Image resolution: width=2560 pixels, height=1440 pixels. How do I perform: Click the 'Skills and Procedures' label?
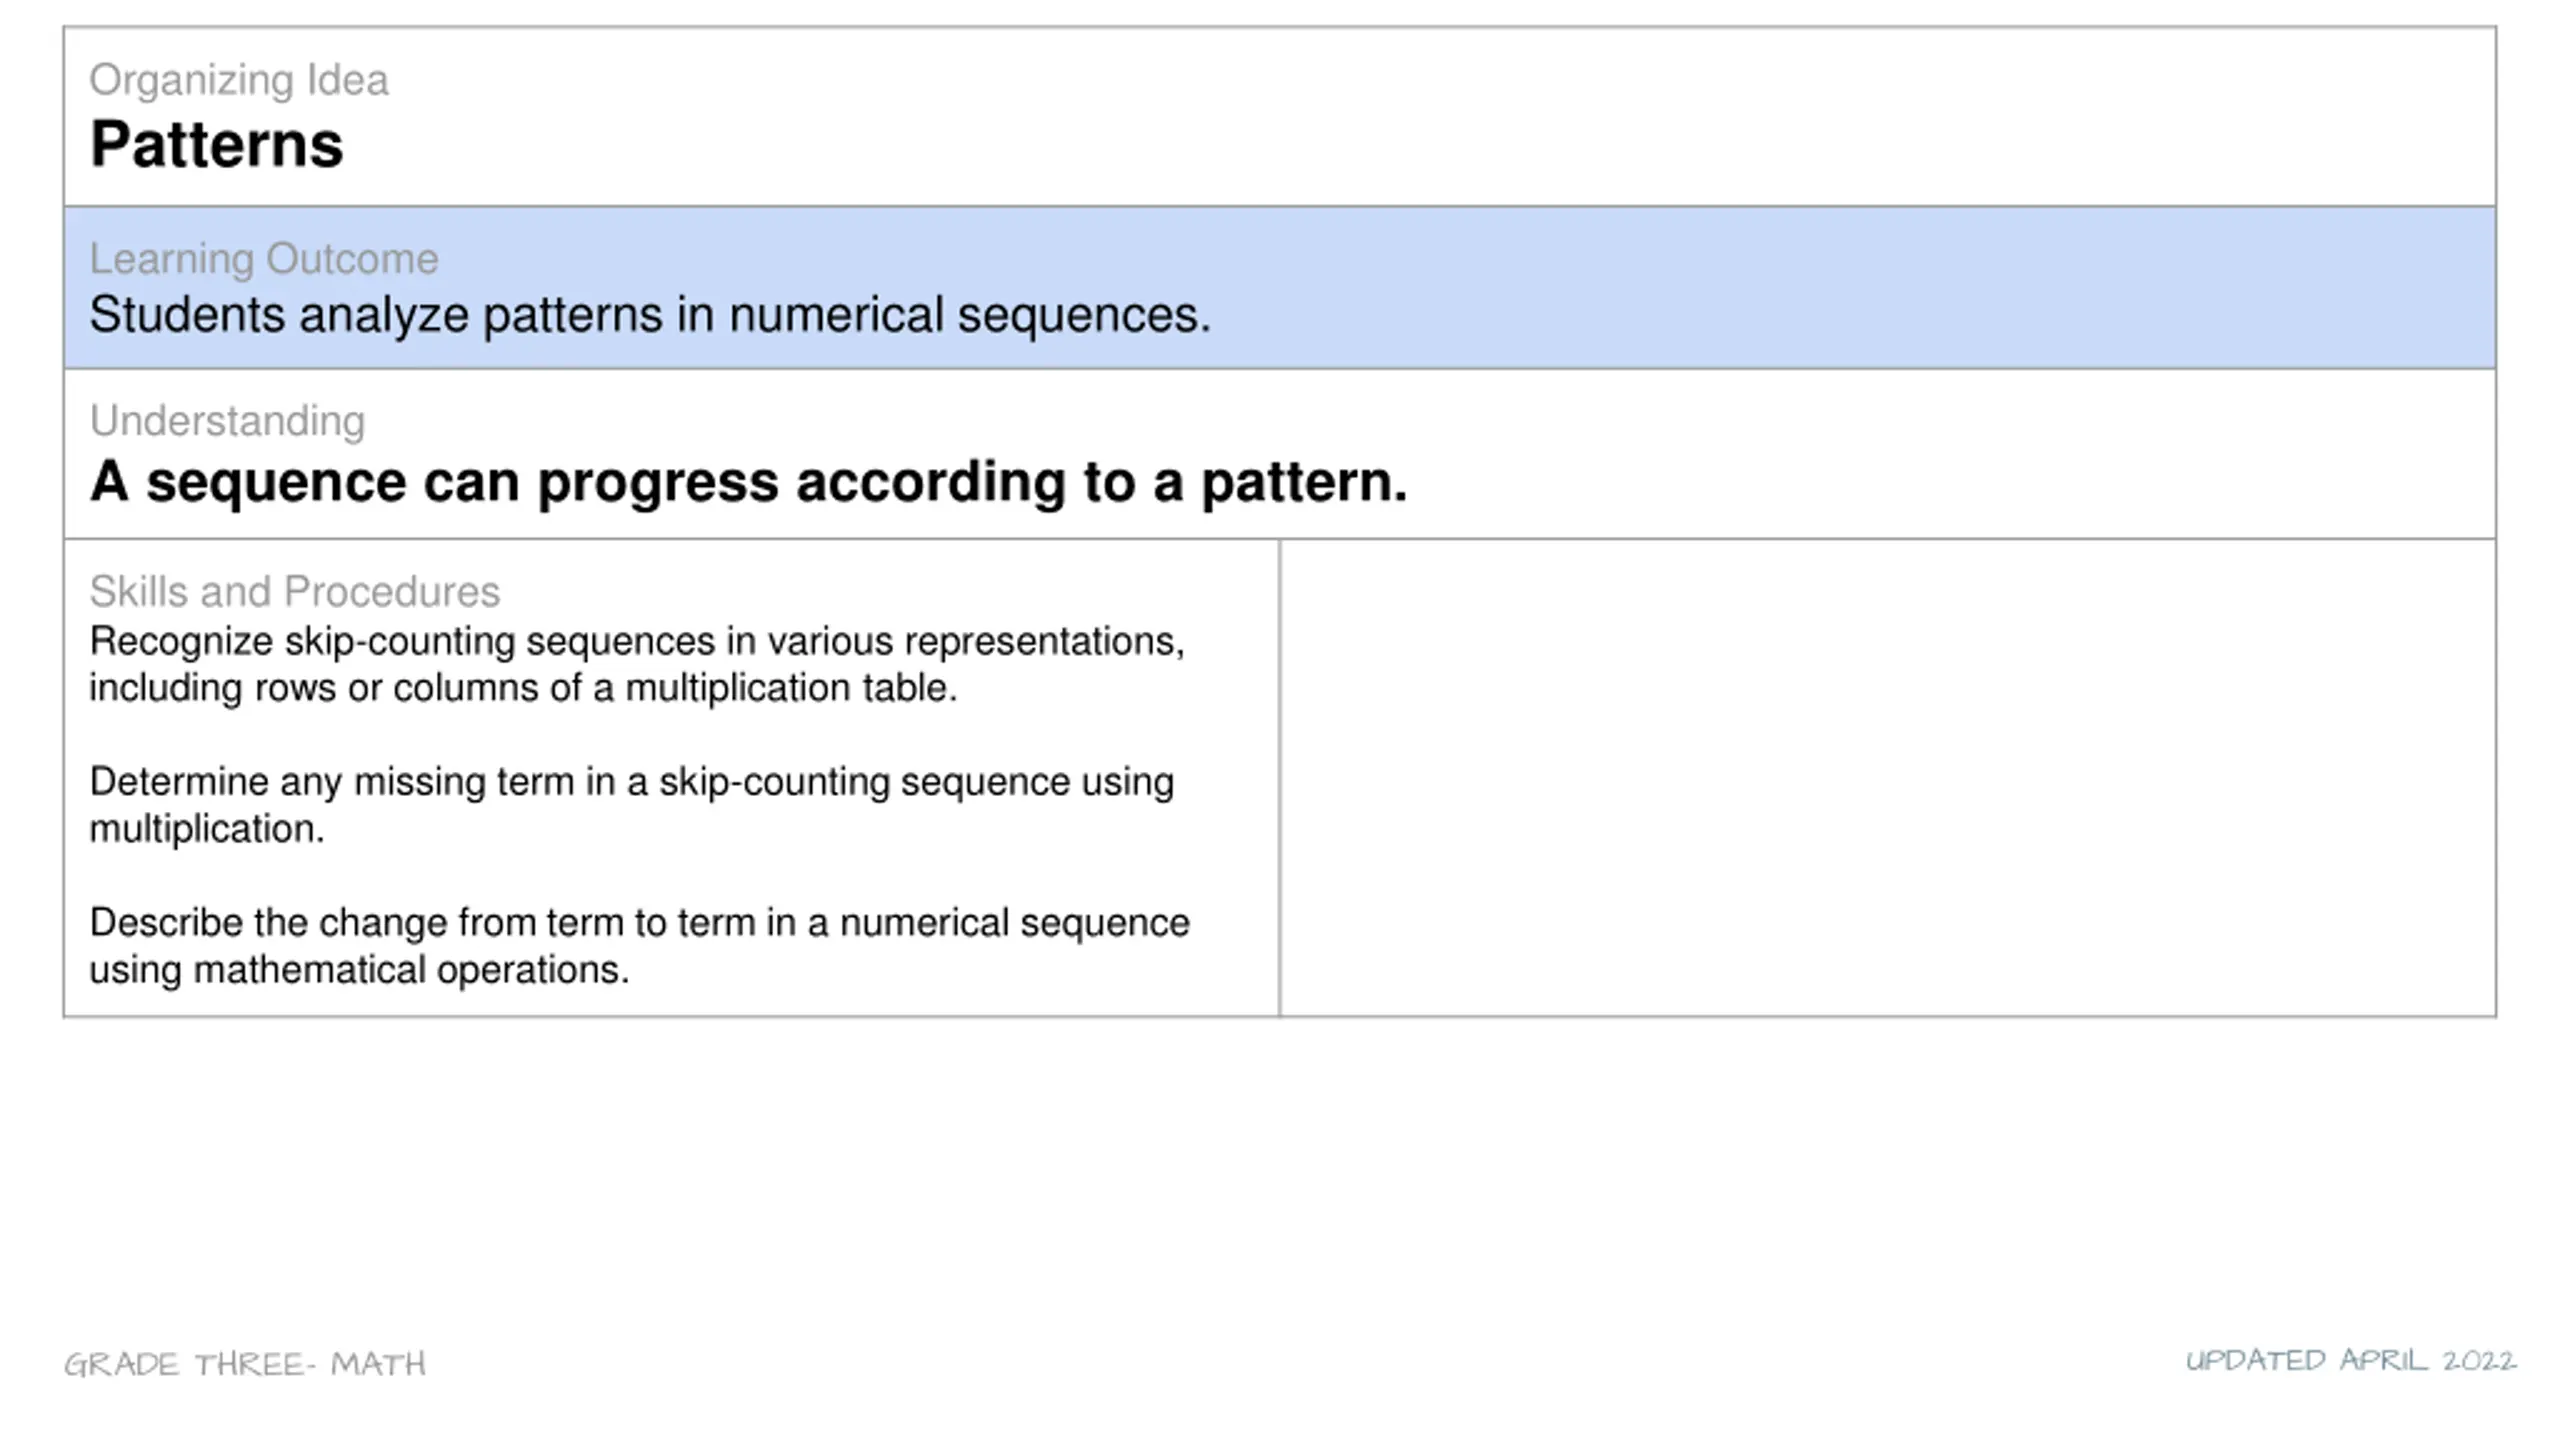[x=294, y=592]
